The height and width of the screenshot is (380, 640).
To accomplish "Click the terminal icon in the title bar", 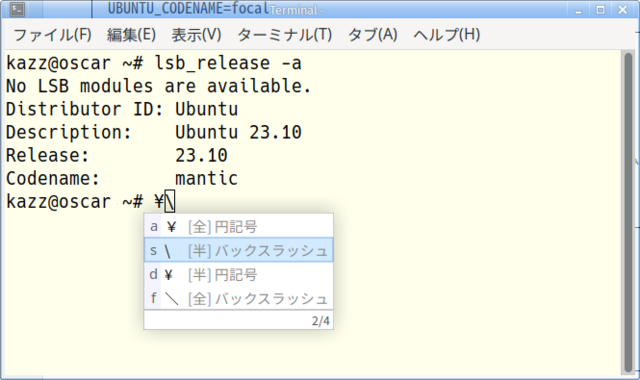I will point(17,9).
